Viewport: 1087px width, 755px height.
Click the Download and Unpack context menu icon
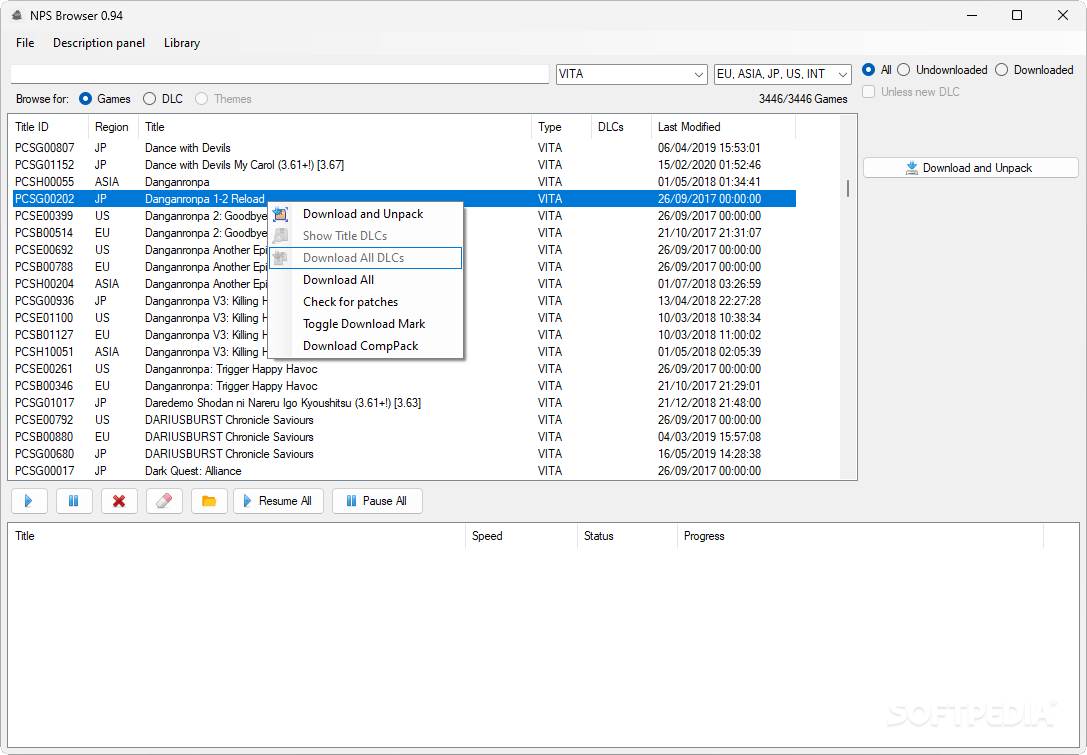click(x=280, y=214)
